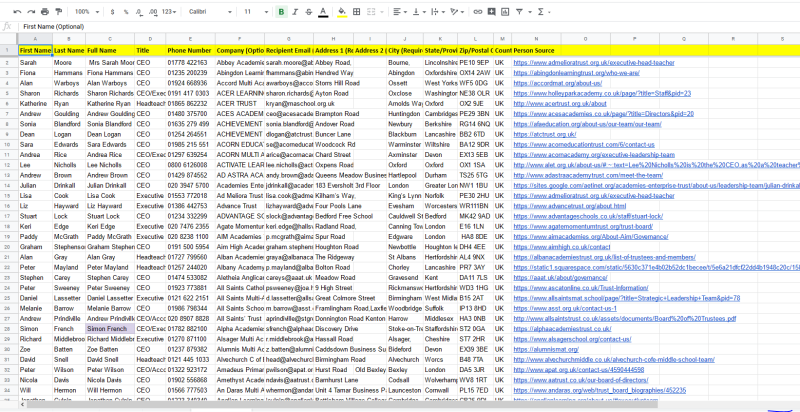Expand the merge cells options arrow

(382, 12)
